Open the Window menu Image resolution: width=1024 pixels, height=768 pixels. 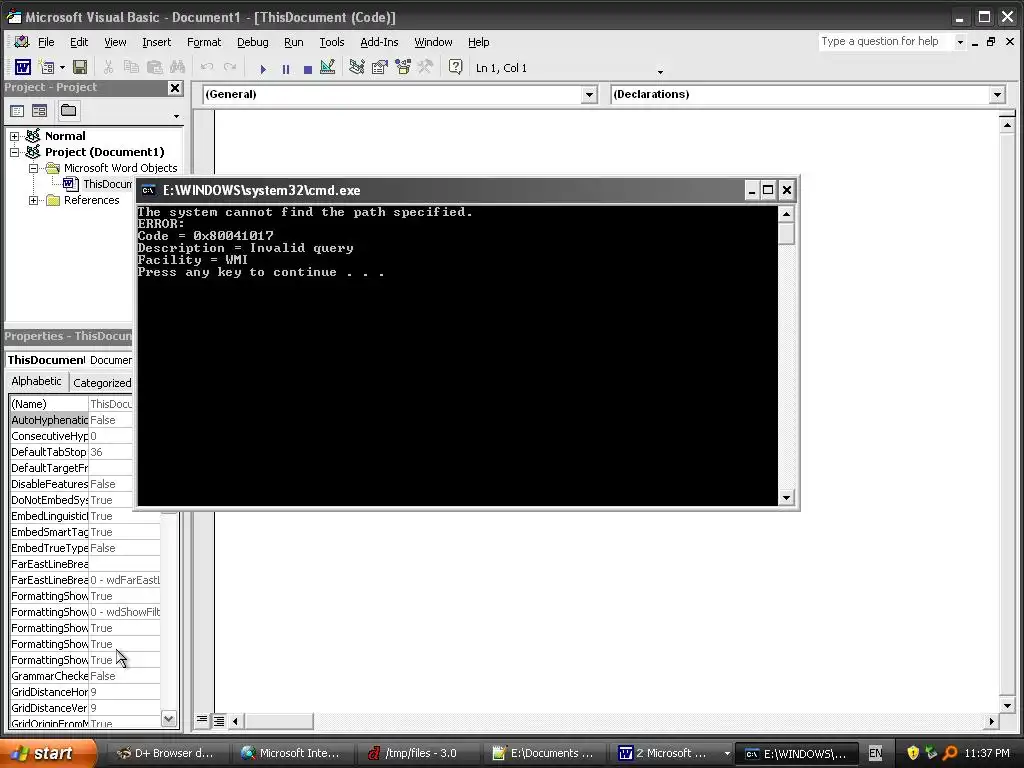coord(433,42)
